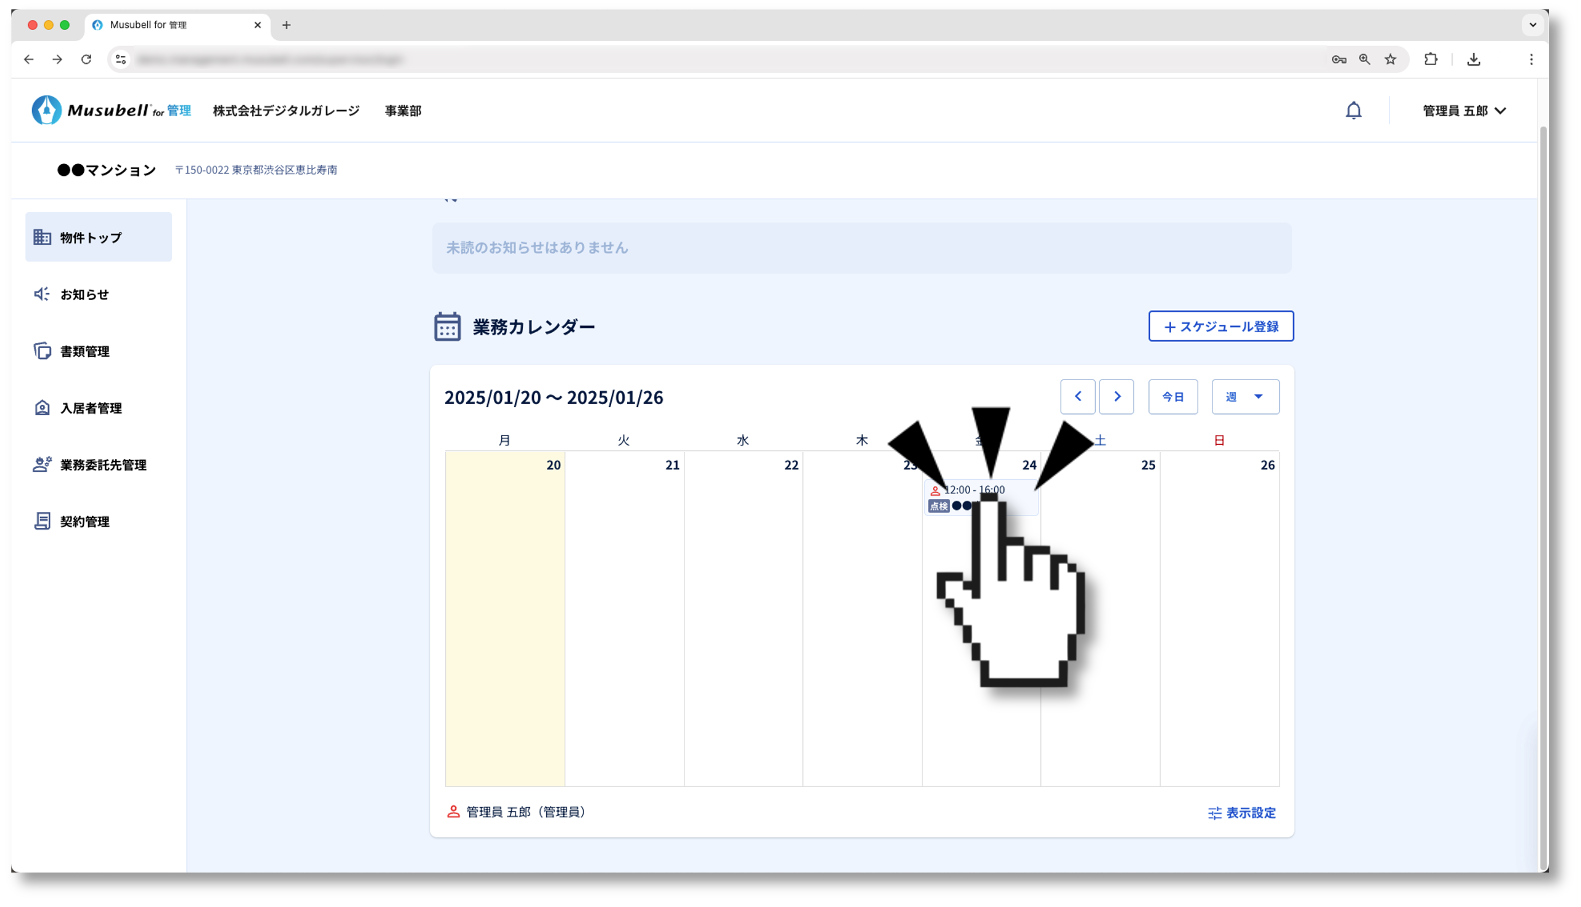Viewport: 1581px width, 907px height.
Task: Bookmark page with star icon
Action: 1390,60
